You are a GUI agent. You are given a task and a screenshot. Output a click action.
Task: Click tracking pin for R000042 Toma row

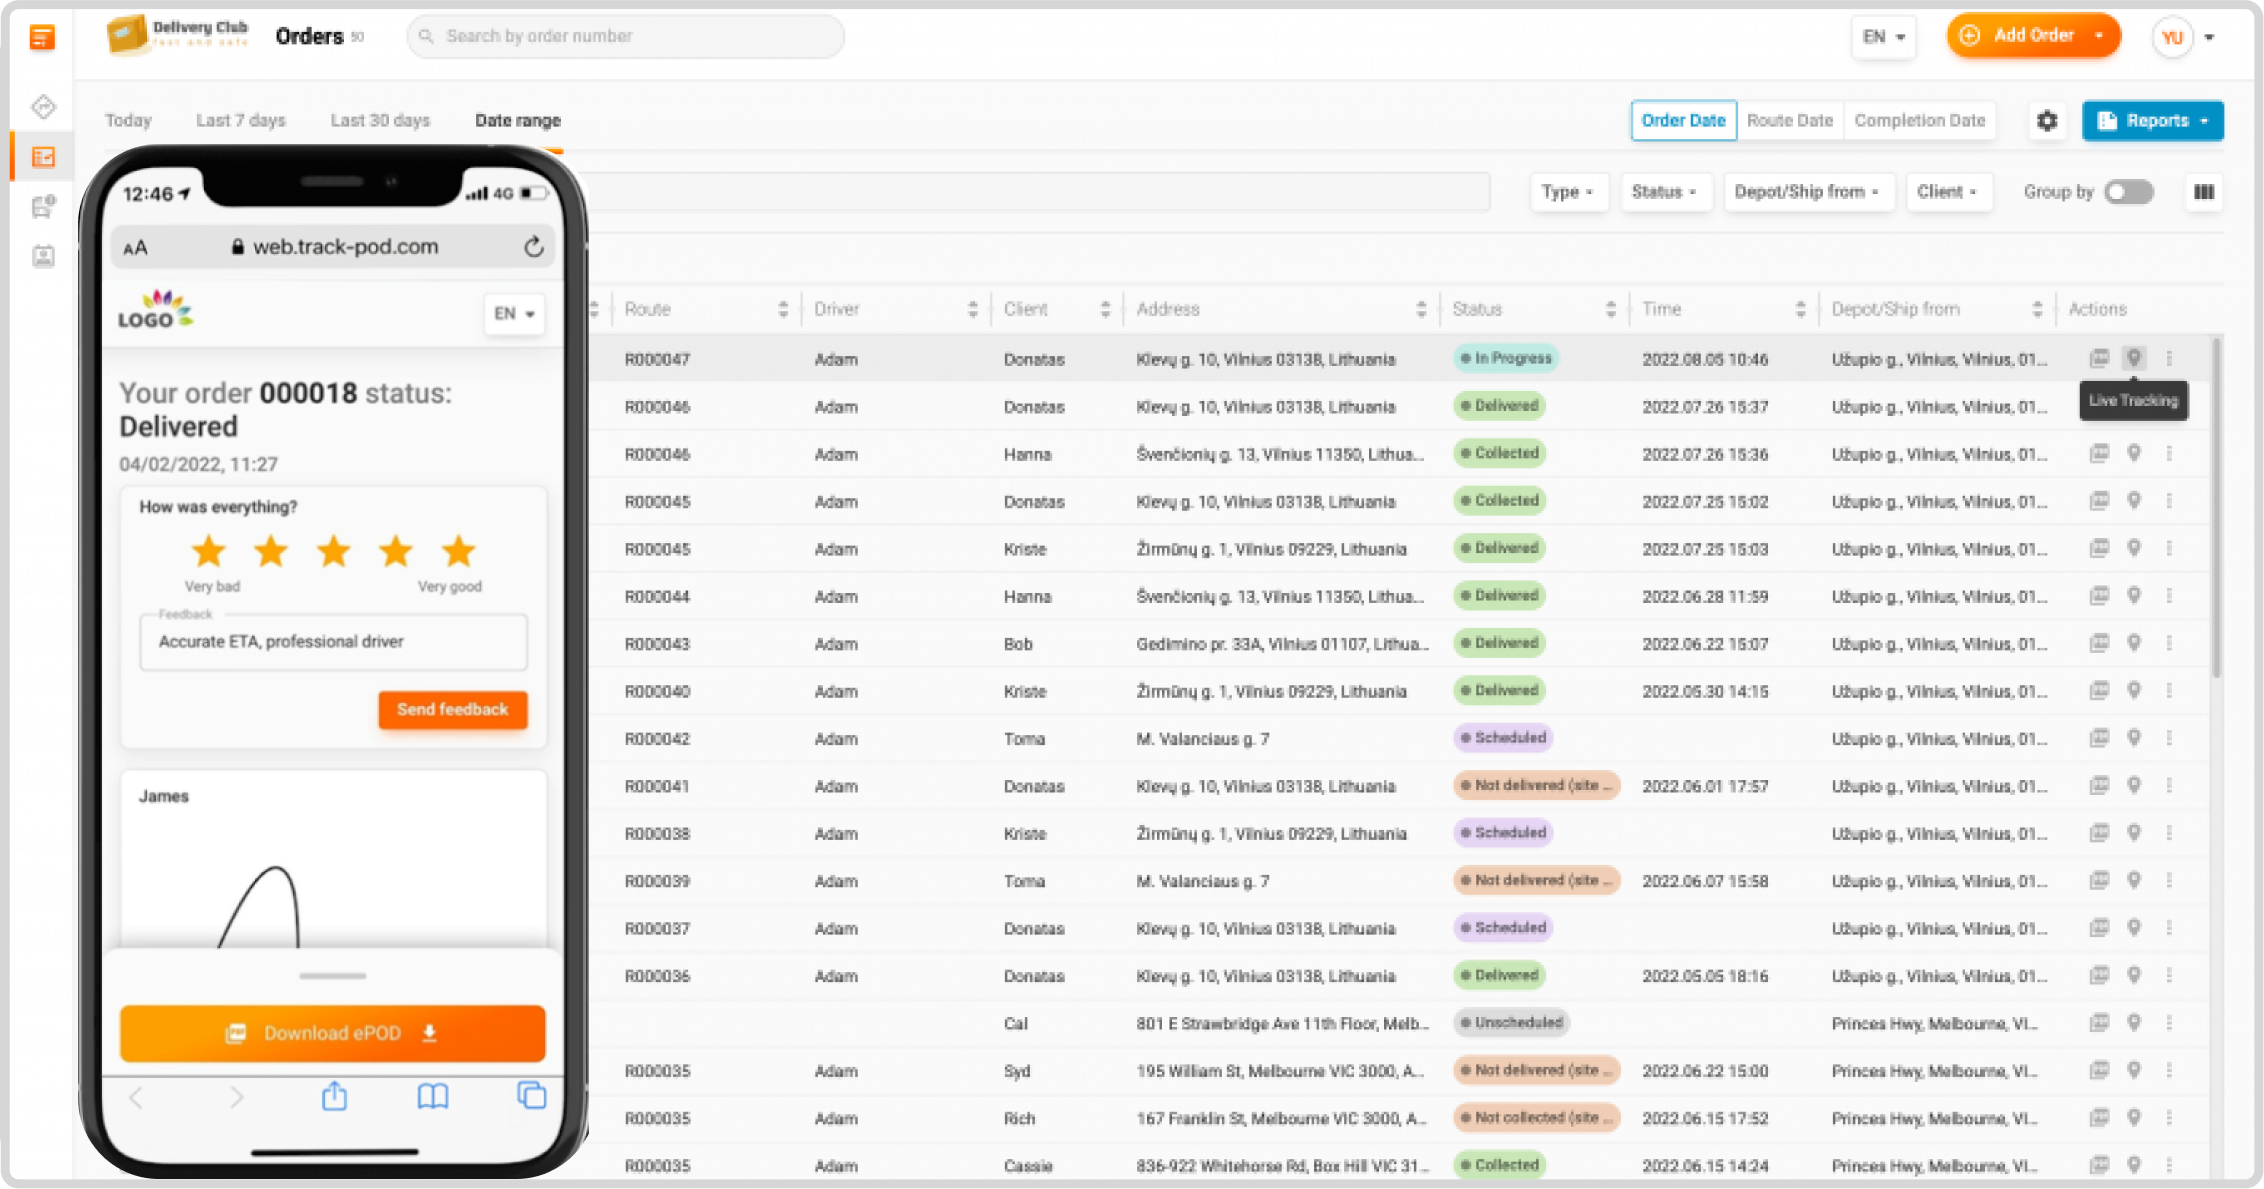click(x=2134, y=738)
